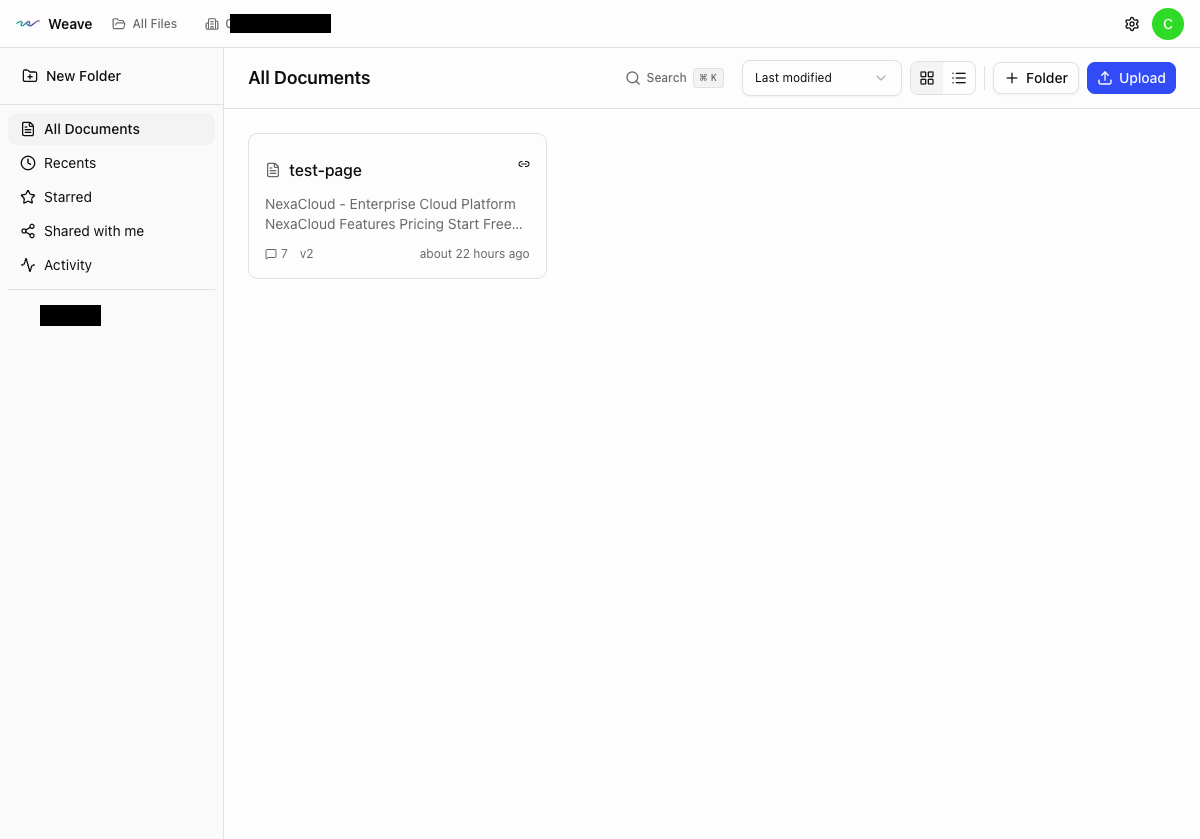Click the document icon beside test-page title
The height and width of the screenshot is (839, 1200).
(x=273, y=170)
